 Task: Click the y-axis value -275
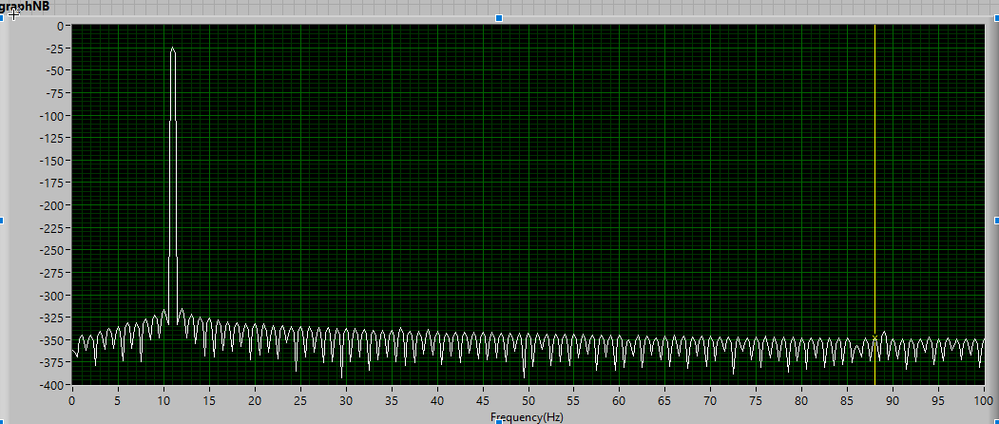[x=54, y=273]
